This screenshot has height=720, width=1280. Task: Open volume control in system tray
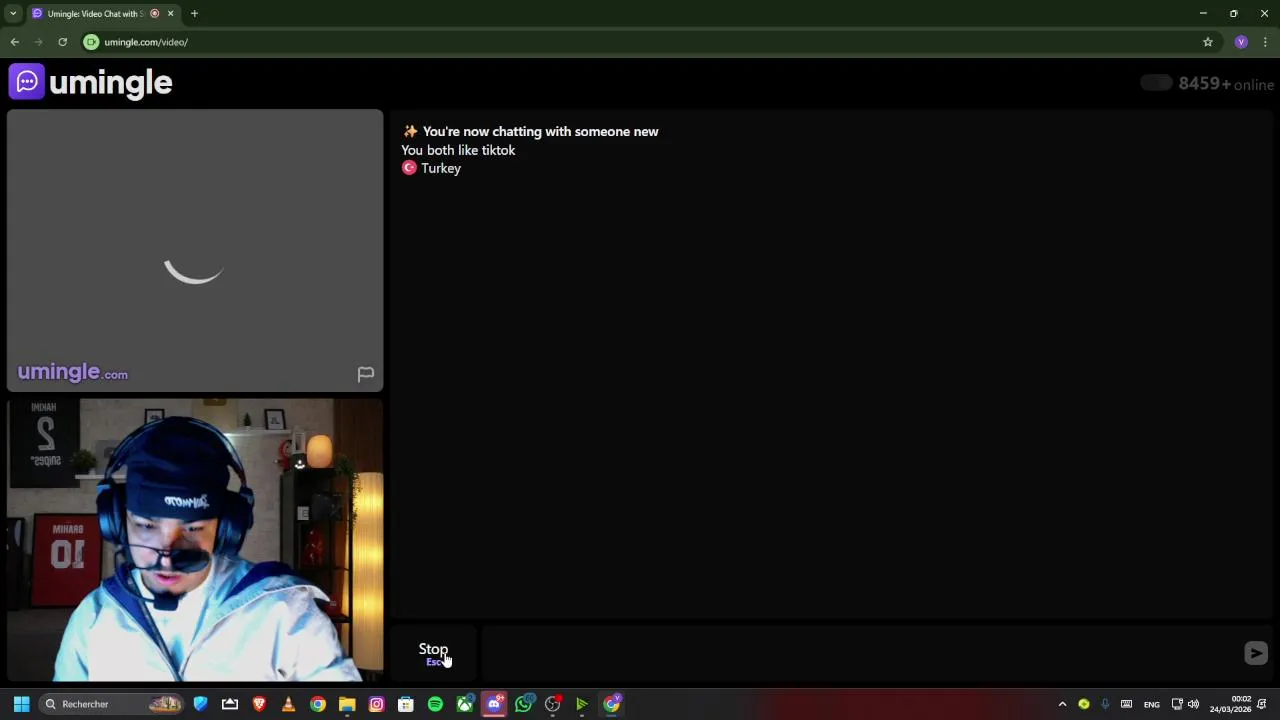[x=1193, y=704]
